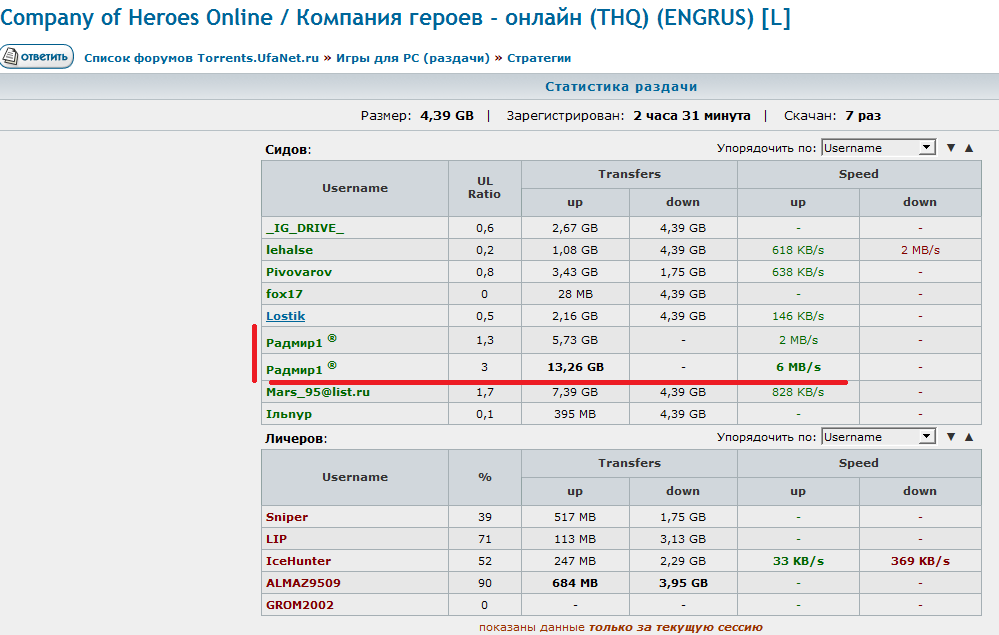Open the Стратегии subforum link

tap(539, 58)
